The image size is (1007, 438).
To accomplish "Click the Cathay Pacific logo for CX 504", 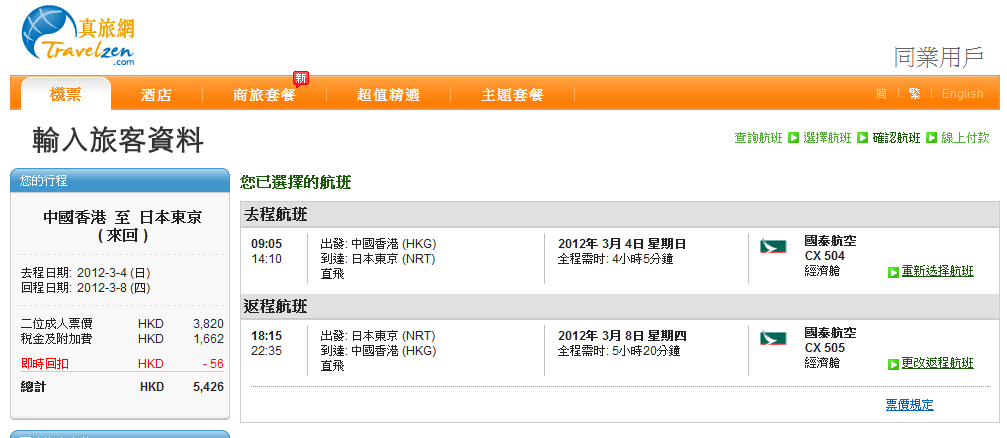I will (x=774, y=246).
